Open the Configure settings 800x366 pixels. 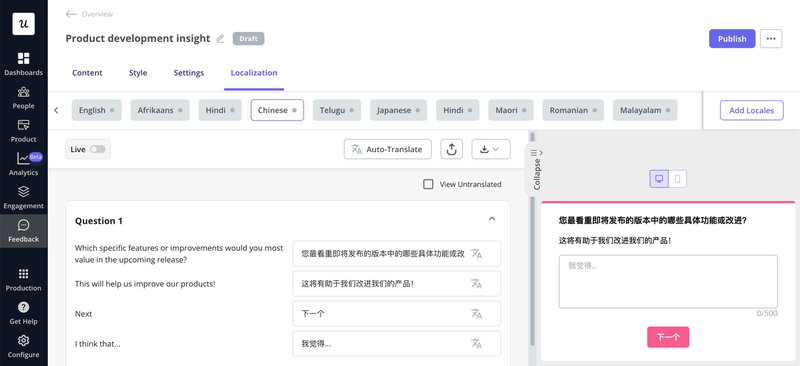pyautogui.click(x=23, y=347)
